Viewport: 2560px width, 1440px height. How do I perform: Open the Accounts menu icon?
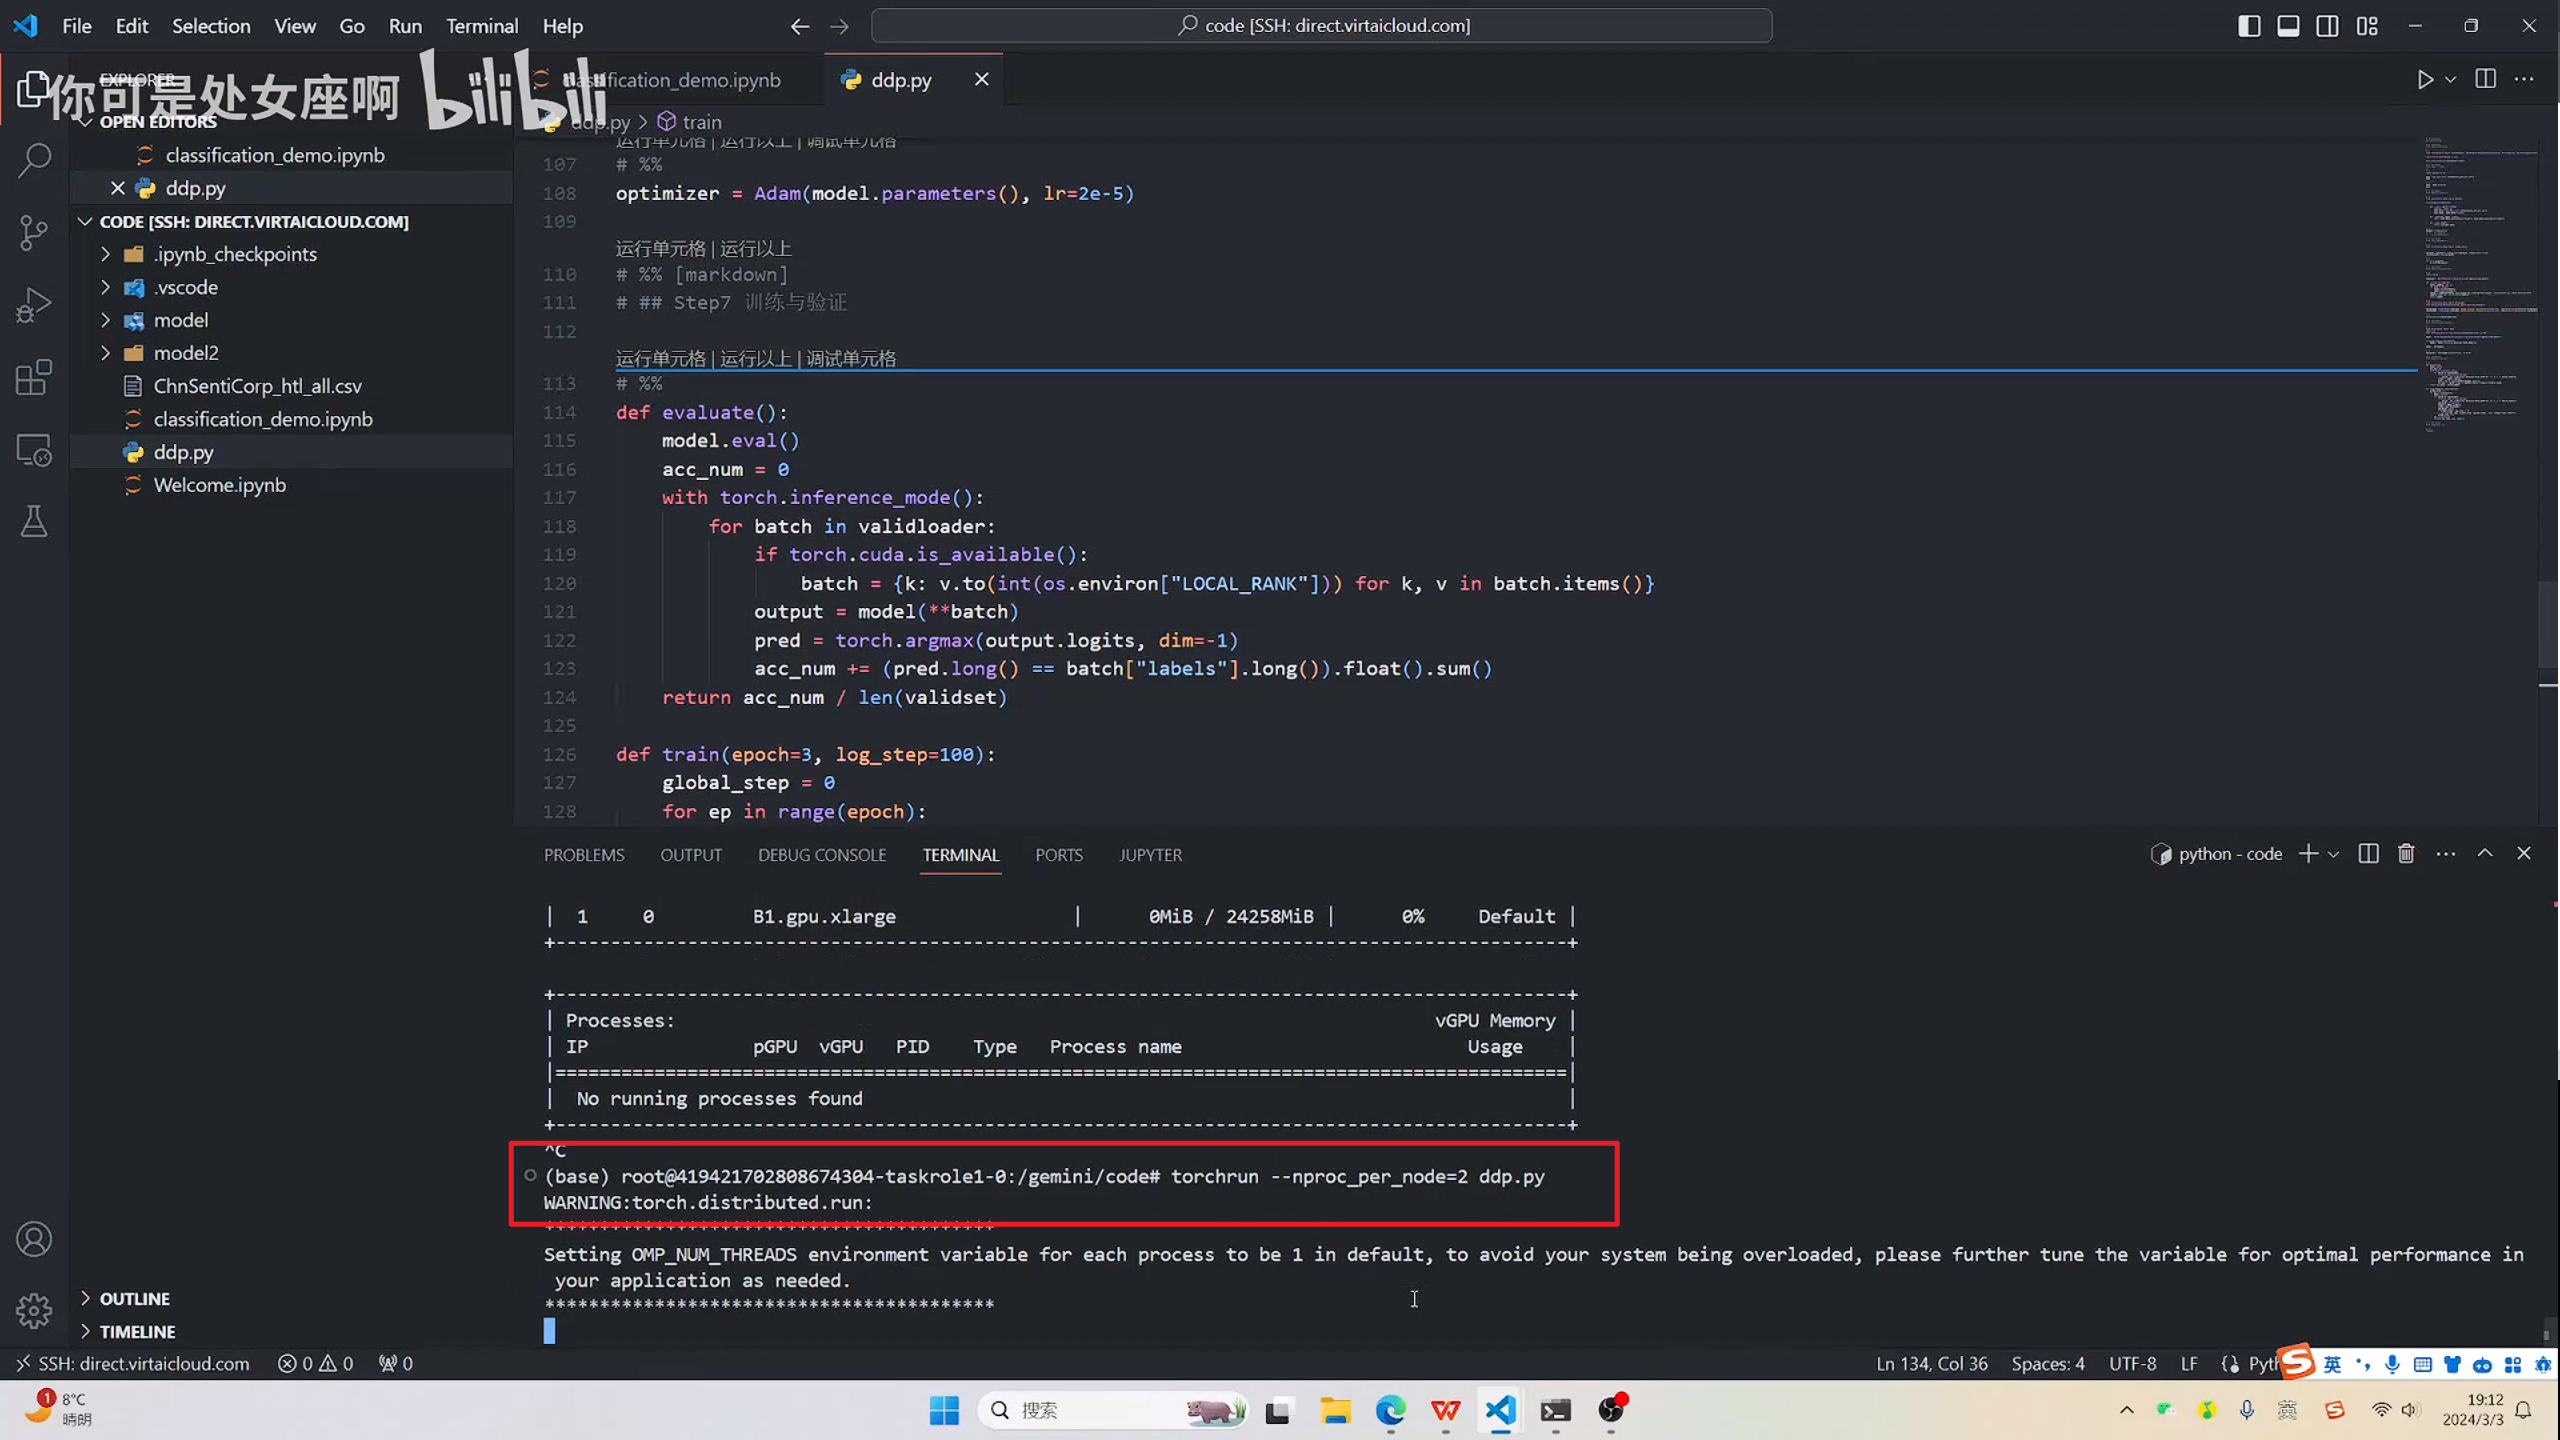(x=34, y=1239)
